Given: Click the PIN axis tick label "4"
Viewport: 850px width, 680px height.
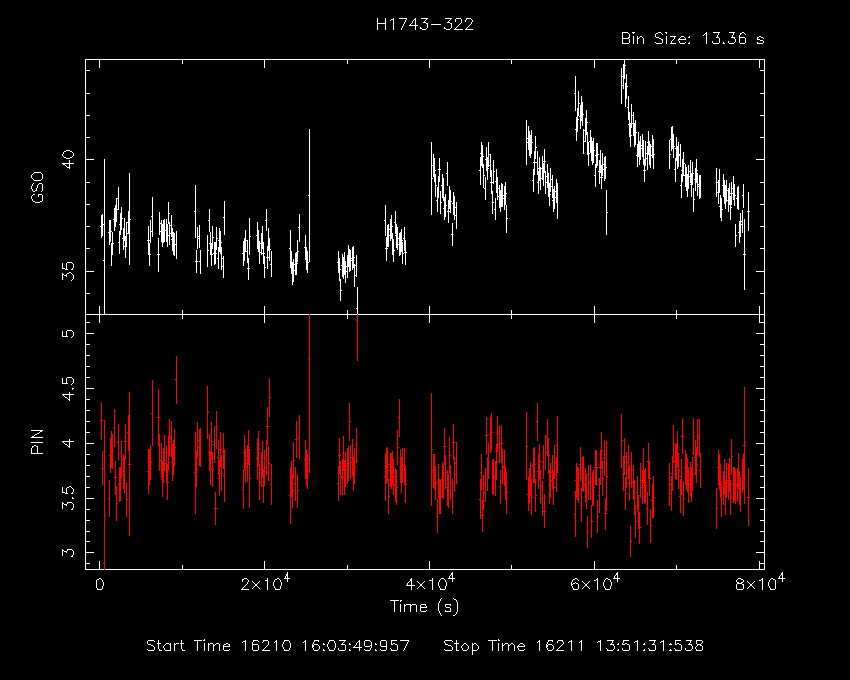Looking at the screenshot, I should tap(68, 443).
